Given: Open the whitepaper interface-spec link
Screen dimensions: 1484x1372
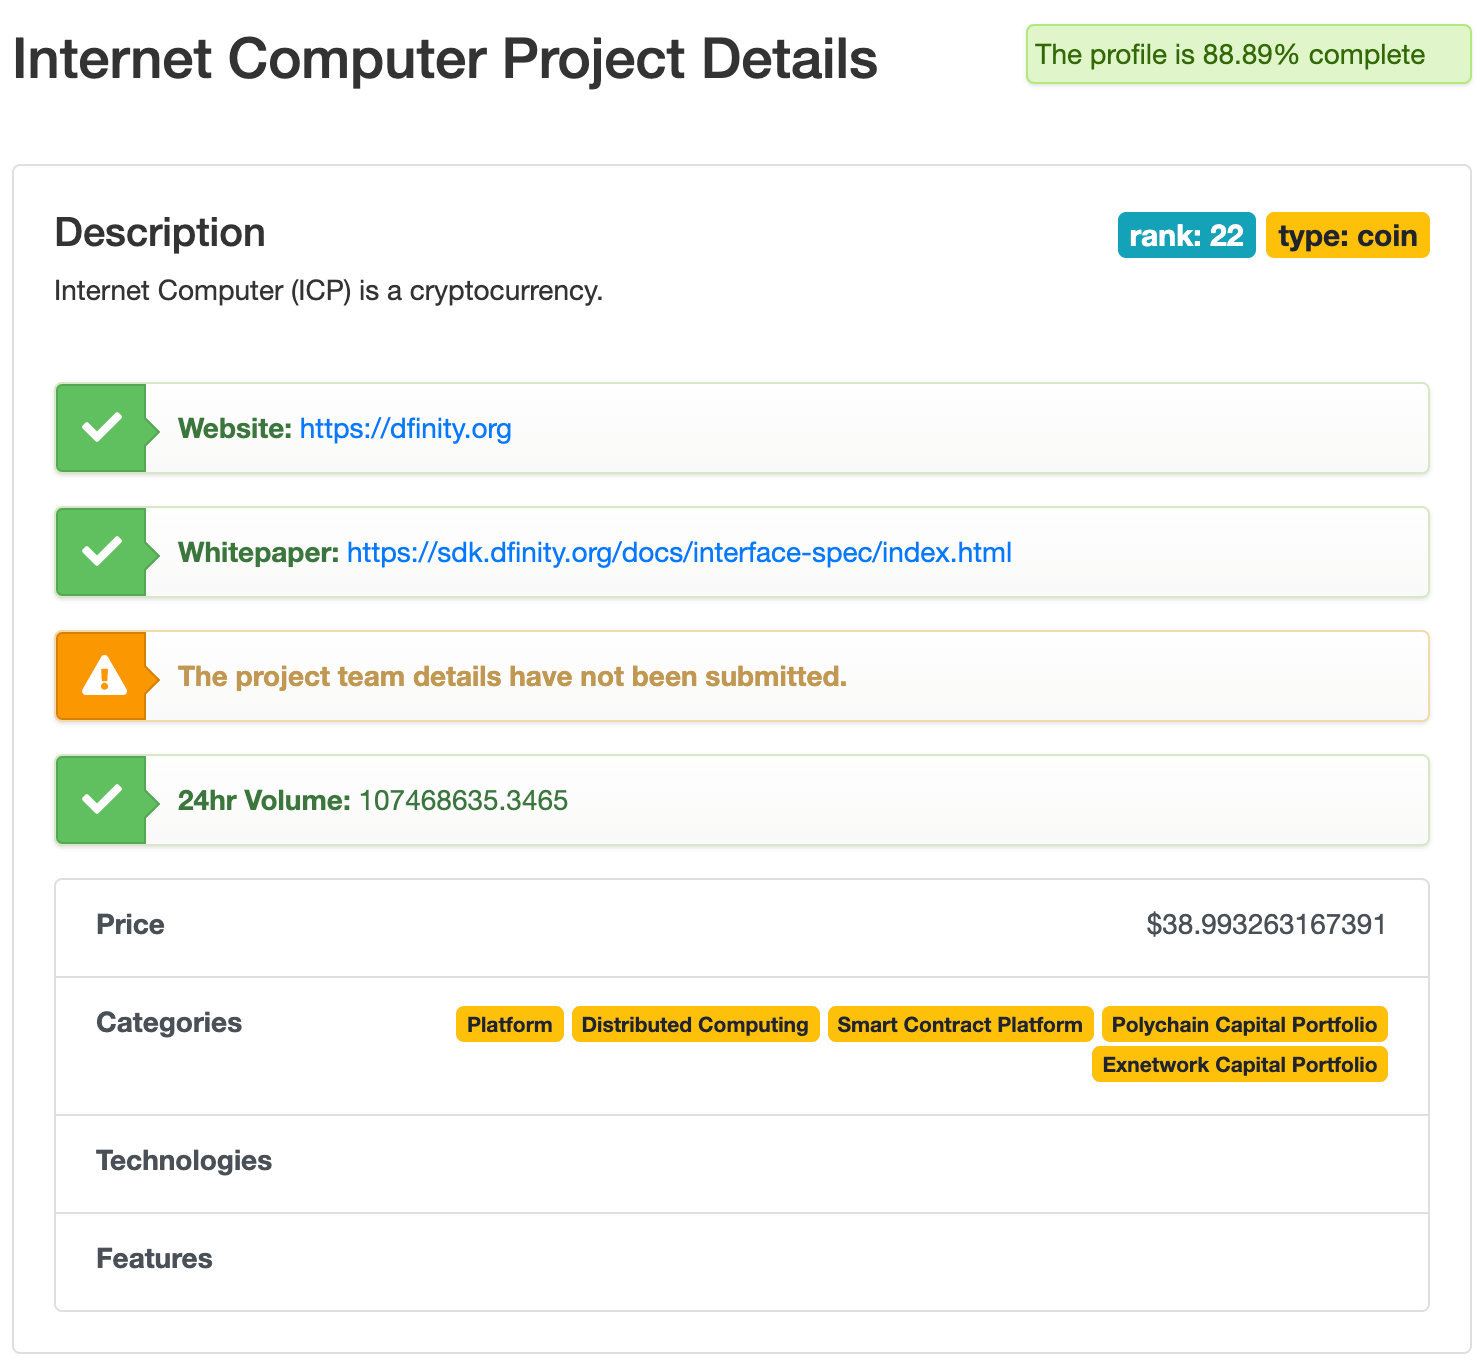Looking at the screenshot, I should tap(679, 552).
